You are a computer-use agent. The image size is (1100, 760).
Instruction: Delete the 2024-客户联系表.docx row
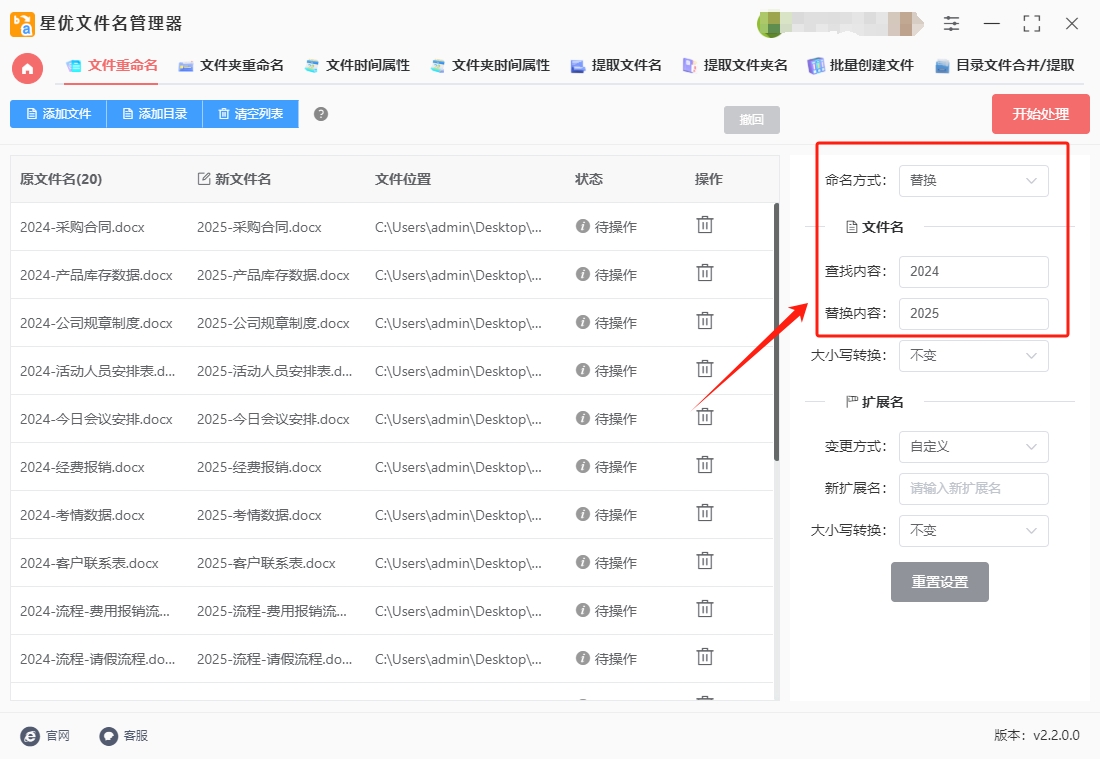(x=704, y=561)
